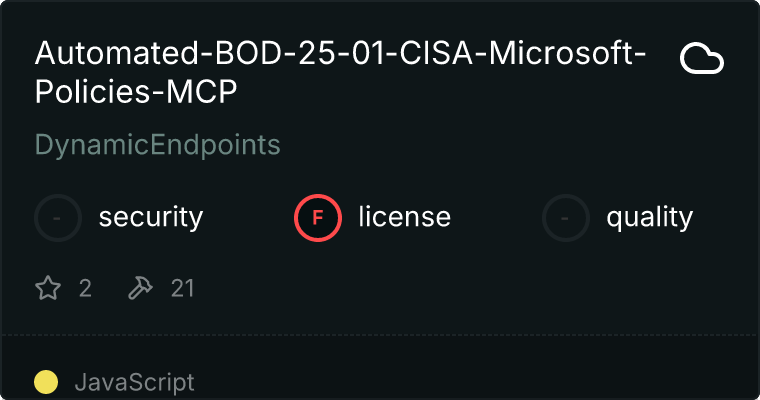Click the dash inside the quality badge
This screenshot has height=400, width=760.
pyautogui.click(x=566, y=217)
